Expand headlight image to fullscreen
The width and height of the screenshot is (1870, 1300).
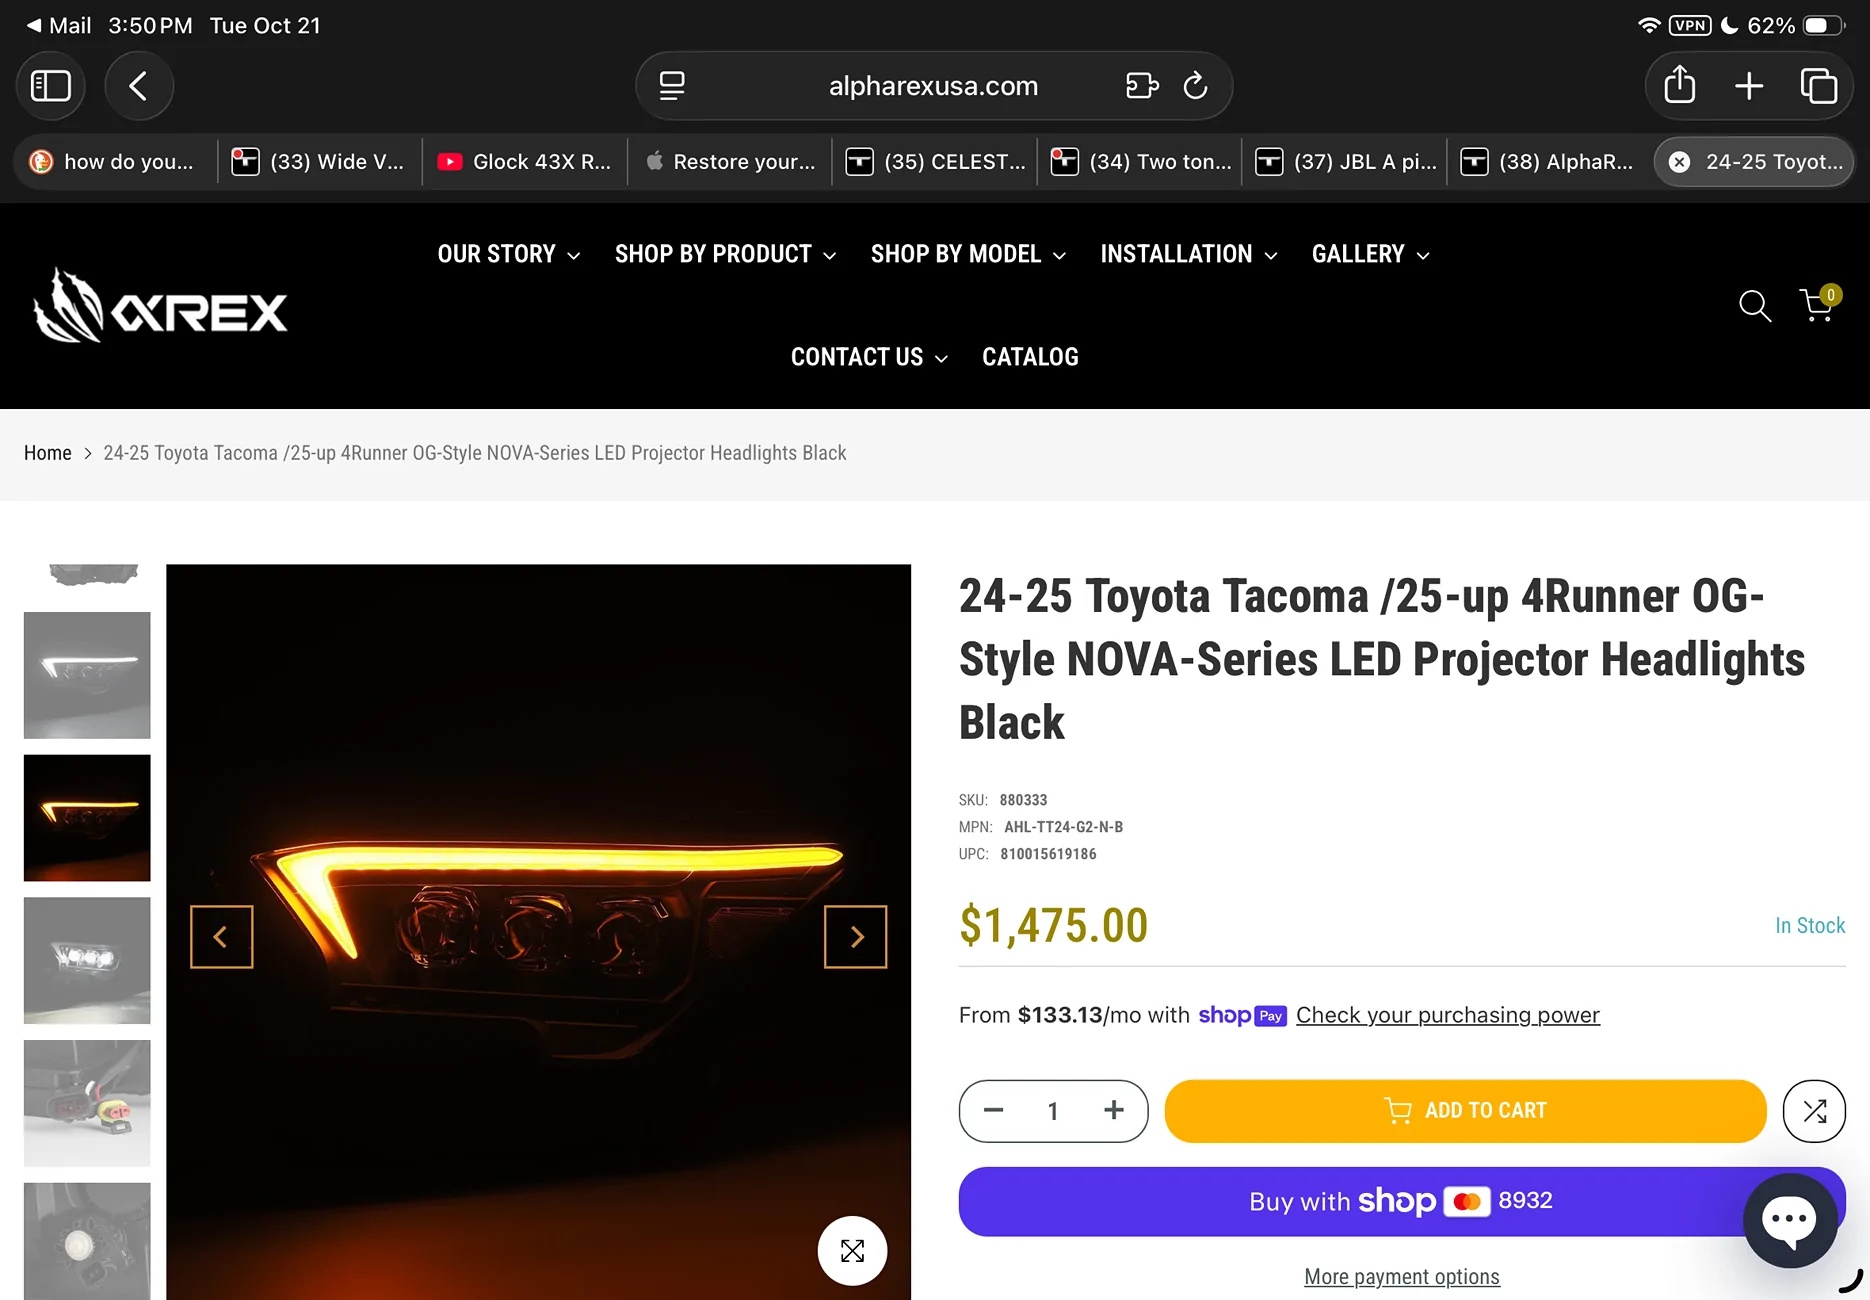pos(852,1250)
